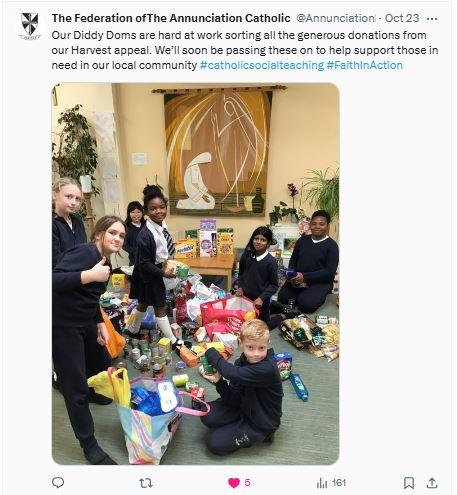
Task: Click the view count showing 161
Action: [339, 483]
